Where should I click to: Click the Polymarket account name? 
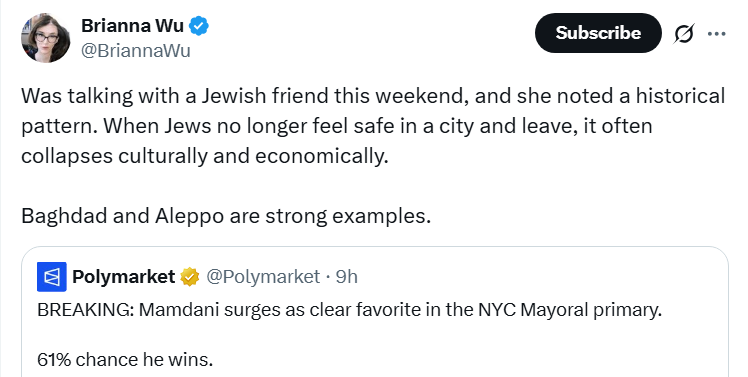click(124, 277)
